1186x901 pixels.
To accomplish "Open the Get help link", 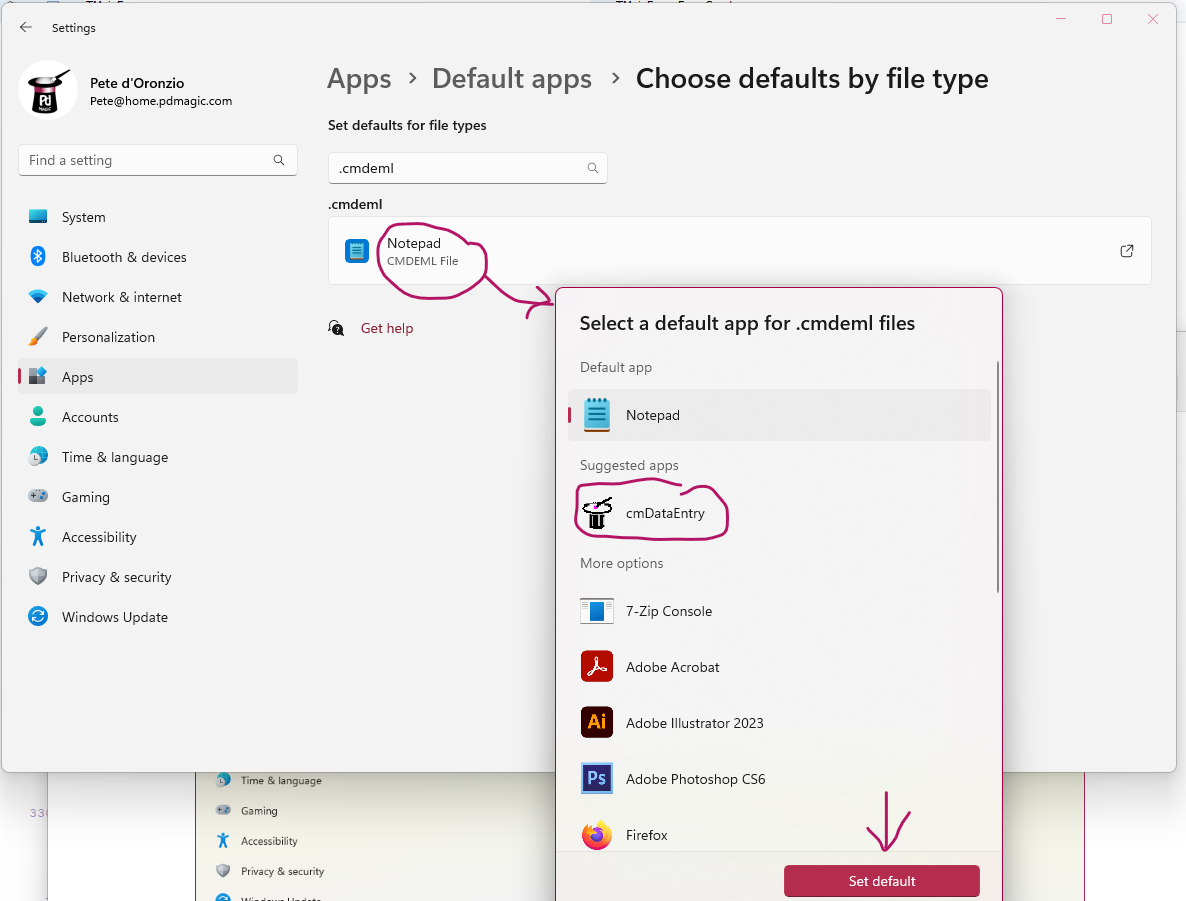I will (x=387, y=328).
